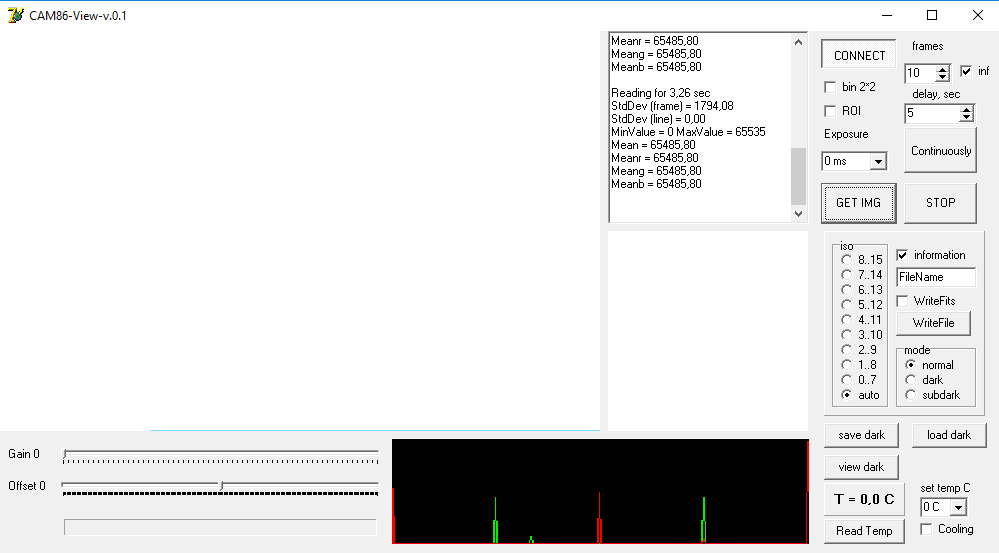Select iso 1..8 radio option

coord(846,364)
